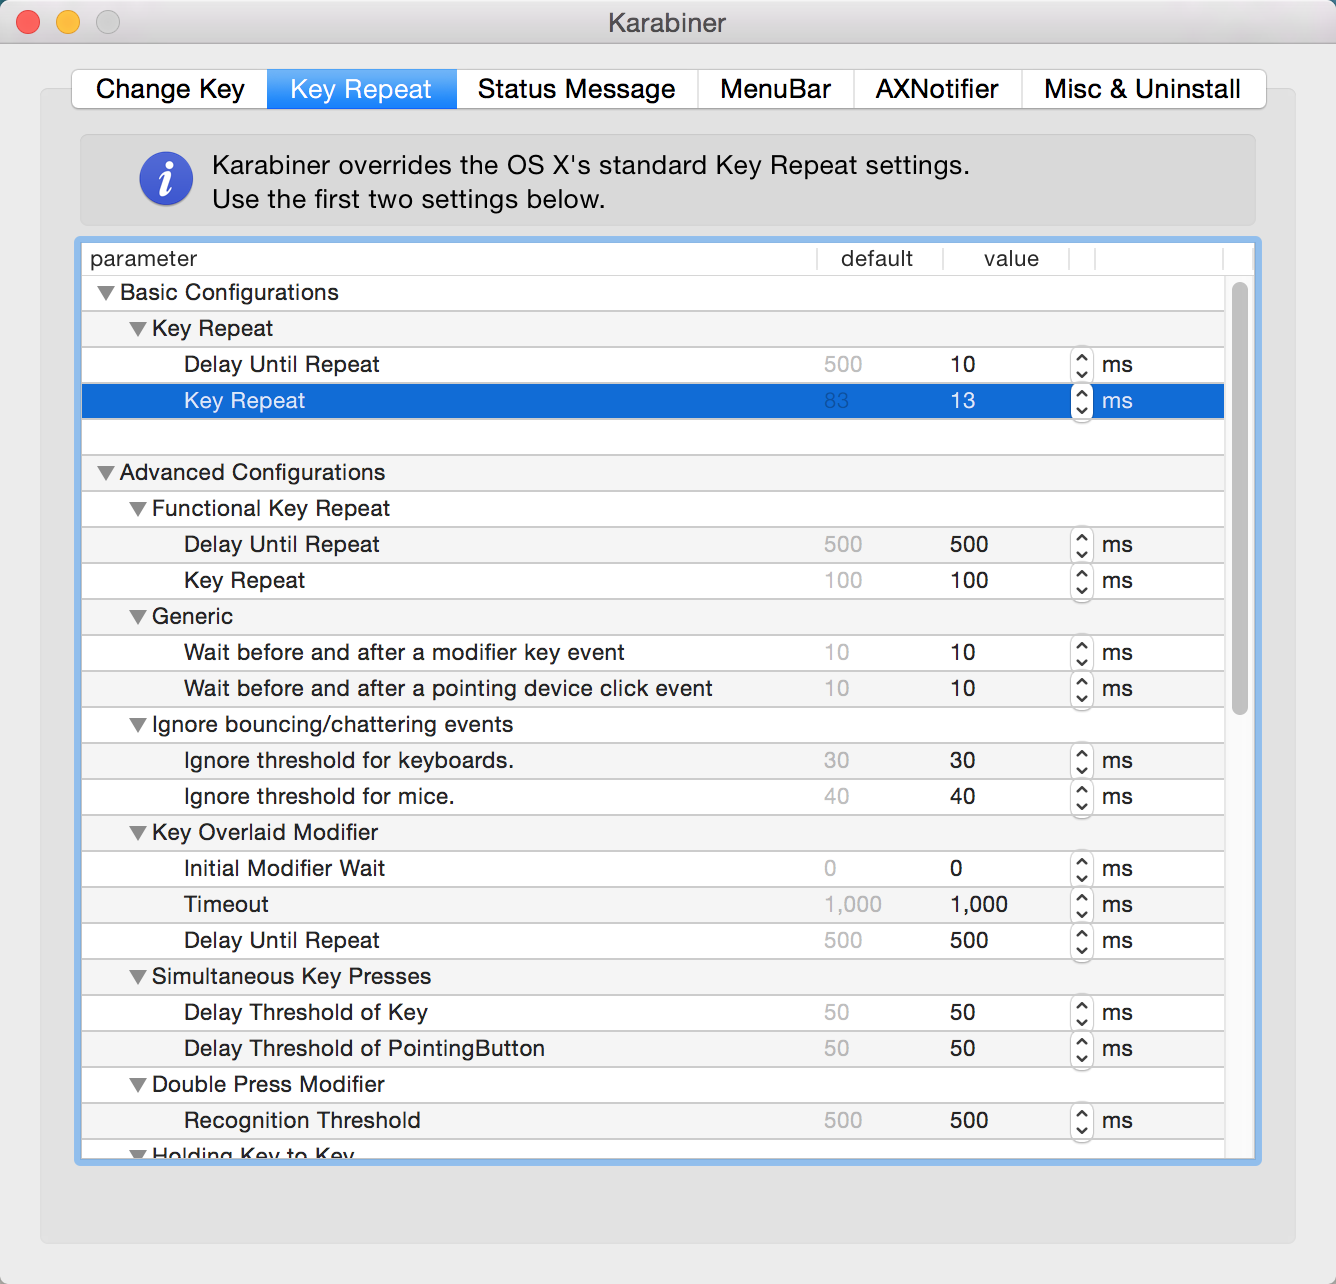The width and height of the screenshot is (1336, 1284).
Task: Open the MenuBar tab
Action: (775, 89)
